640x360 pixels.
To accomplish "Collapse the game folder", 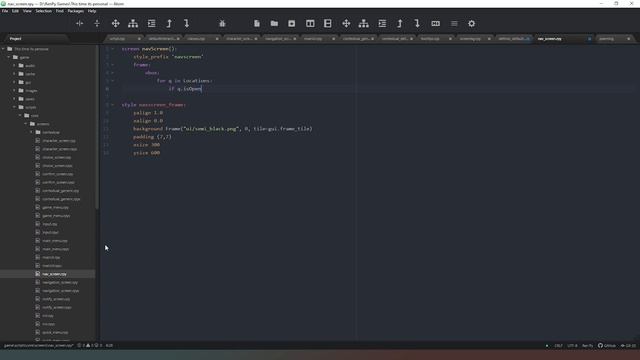I will tap(9, 57).
